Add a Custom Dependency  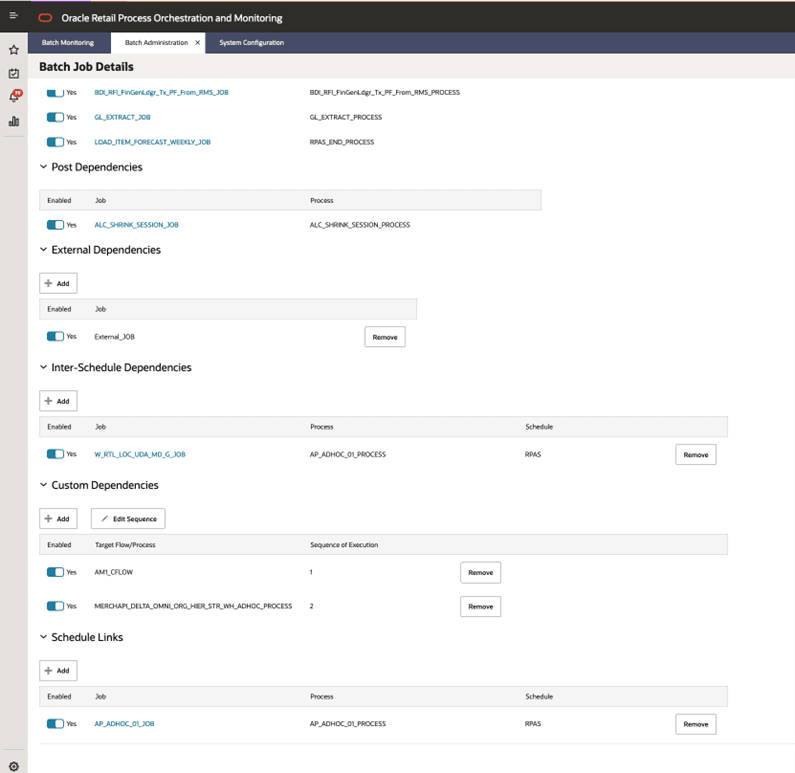[x=58, y=519]
